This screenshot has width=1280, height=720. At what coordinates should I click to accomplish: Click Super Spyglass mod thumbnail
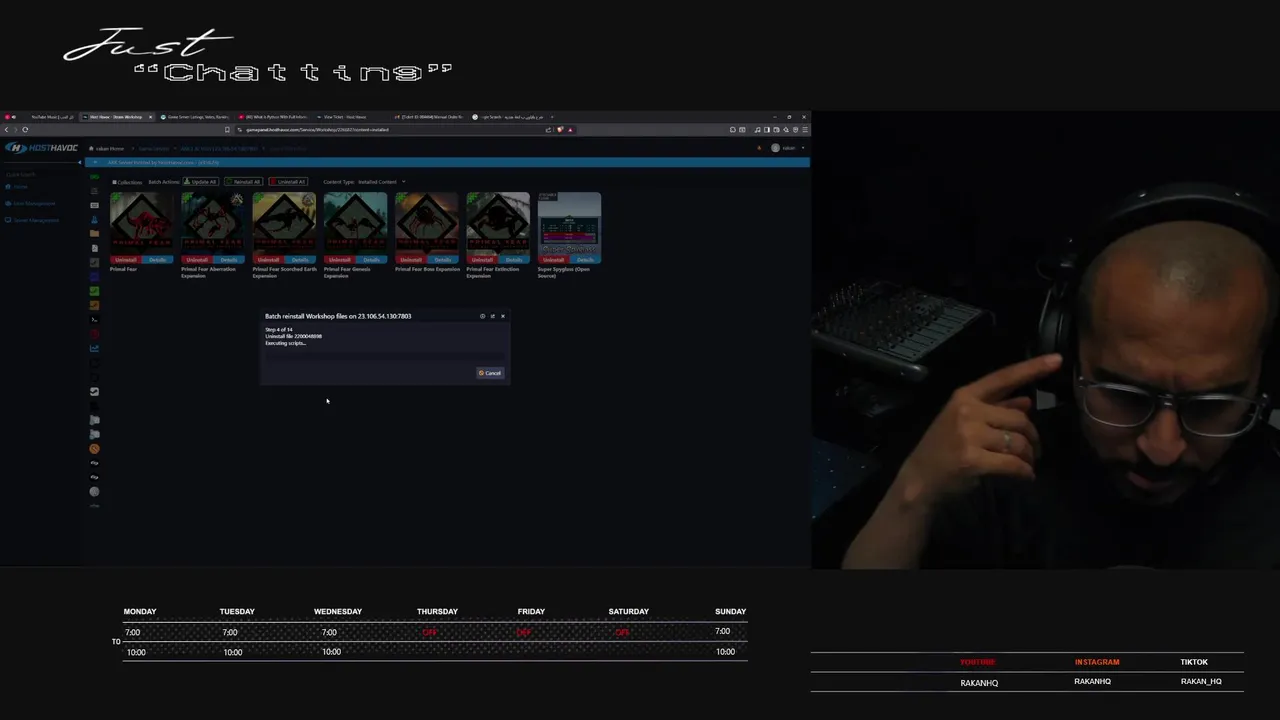569,224
